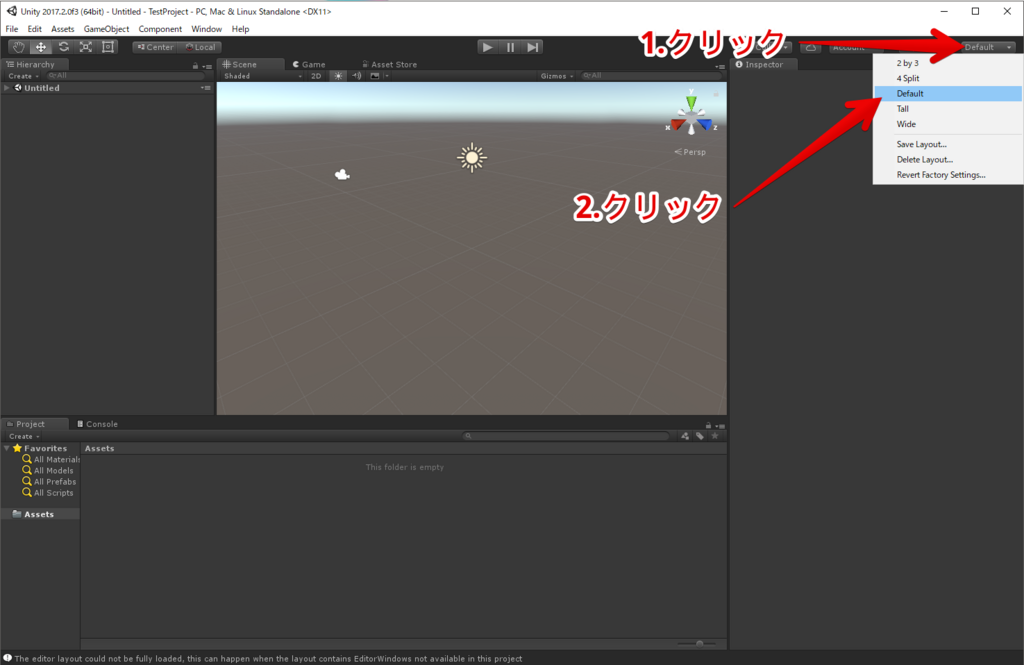
Task: Select the Main Camera gizmo
Action: pyautogui.click(x=342, y=174)
